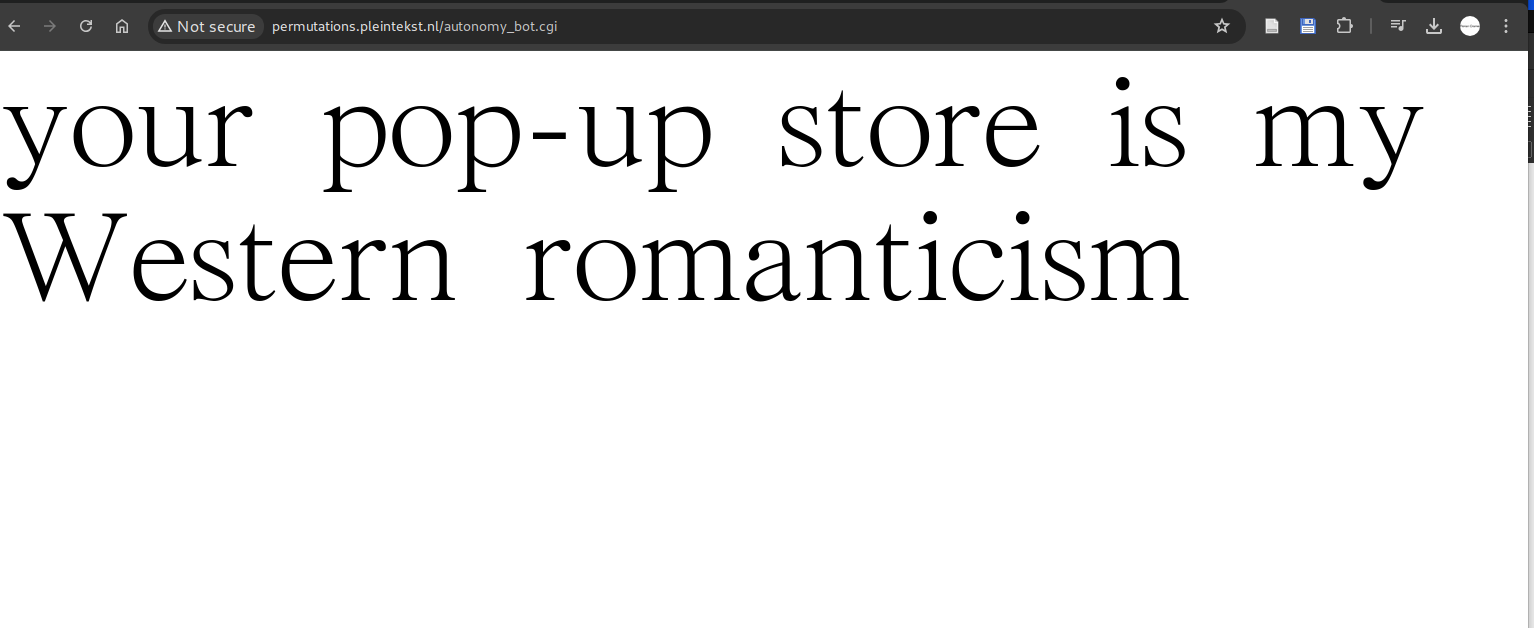Click the gray document extension icon

click(1272, 26)
